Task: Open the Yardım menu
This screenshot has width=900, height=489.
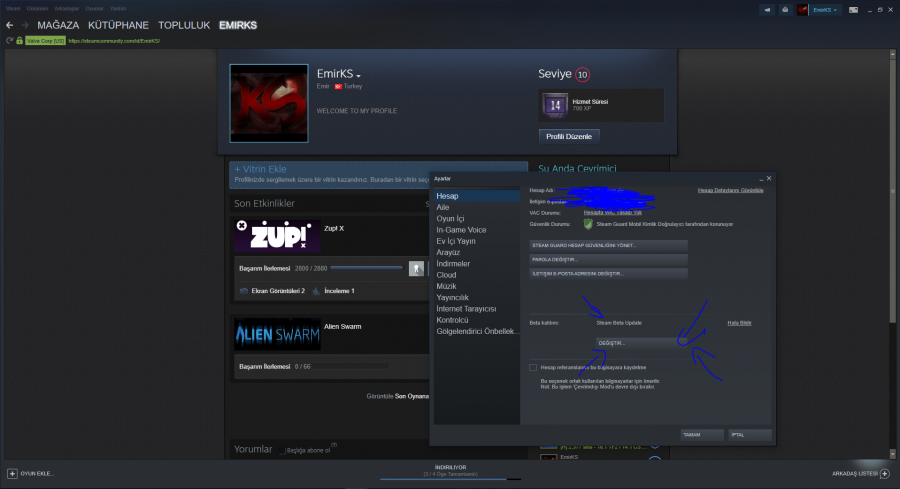Action: coord(118,9)
